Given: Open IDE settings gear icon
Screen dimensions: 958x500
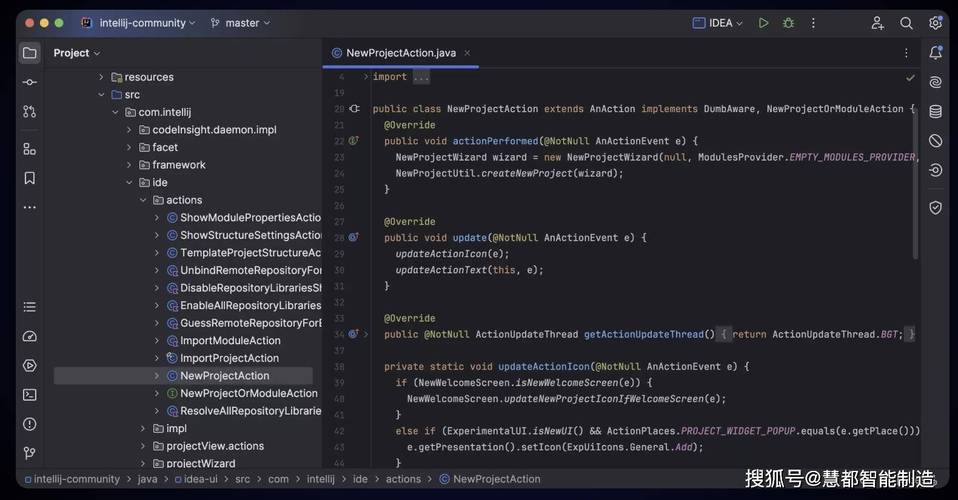Looking at the screenshot, I should click(935, 23).
